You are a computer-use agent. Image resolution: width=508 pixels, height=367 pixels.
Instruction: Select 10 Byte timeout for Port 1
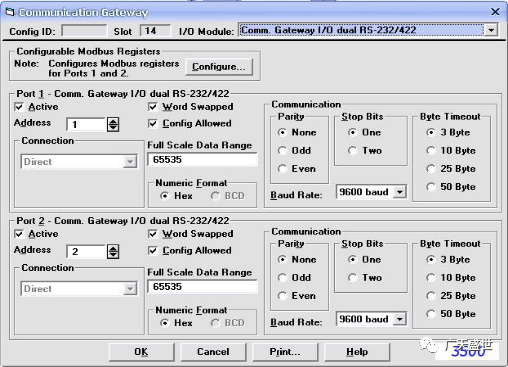click(x=431, y=151)
